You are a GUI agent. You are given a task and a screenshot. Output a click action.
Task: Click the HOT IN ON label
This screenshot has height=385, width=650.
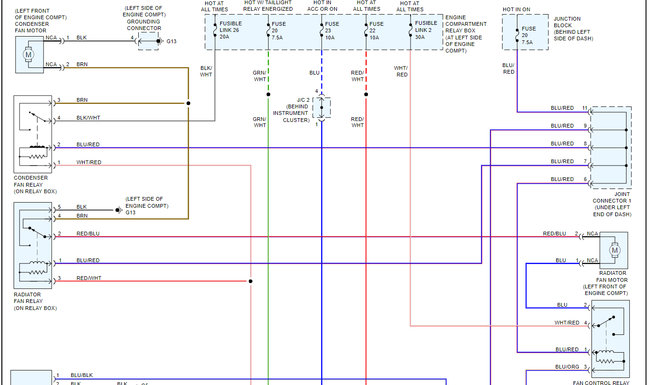click(x=516, y=9)
